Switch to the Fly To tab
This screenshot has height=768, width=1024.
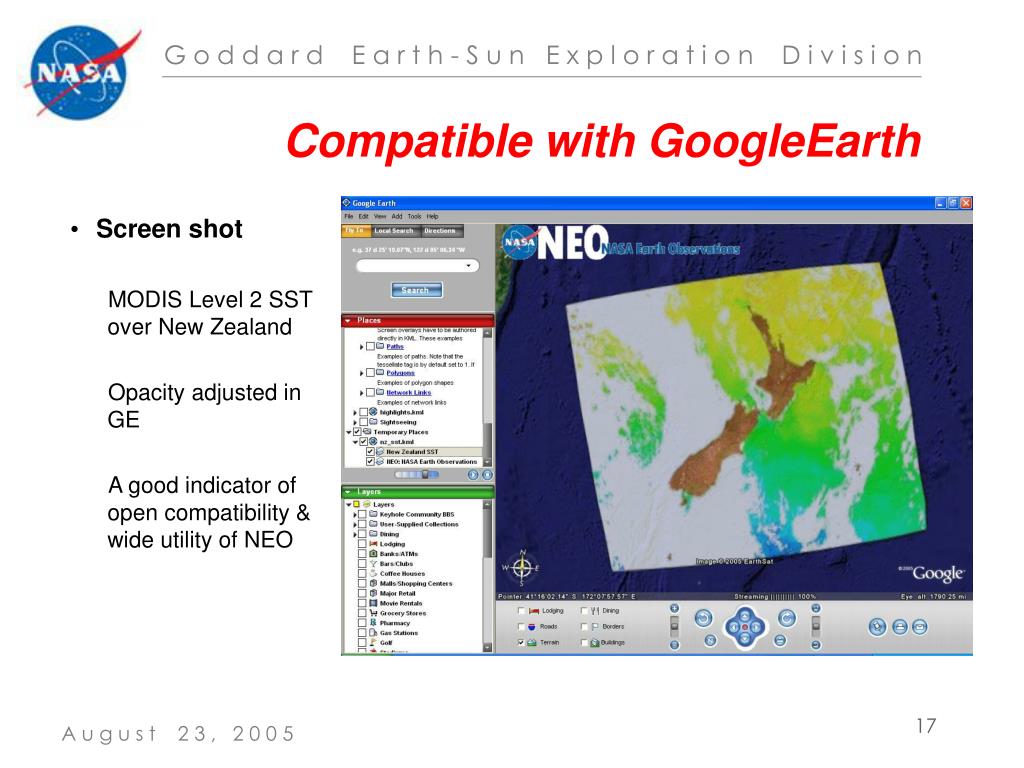click(x=355, y=231)
